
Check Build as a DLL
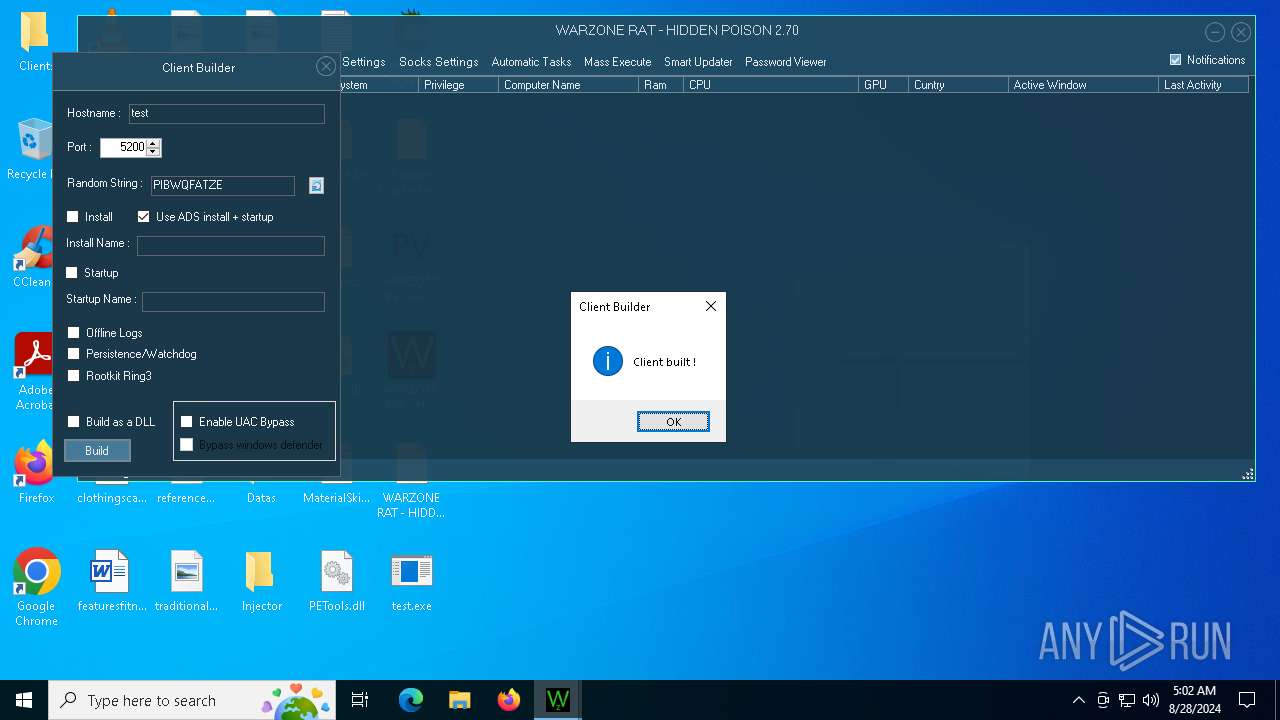pos(74,422)
